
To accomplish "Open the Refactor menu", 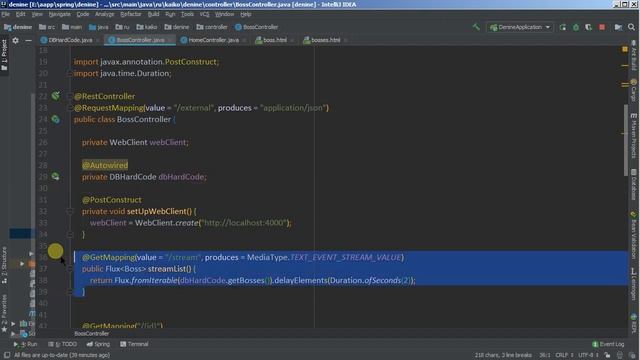I will (x=131, y=14).
